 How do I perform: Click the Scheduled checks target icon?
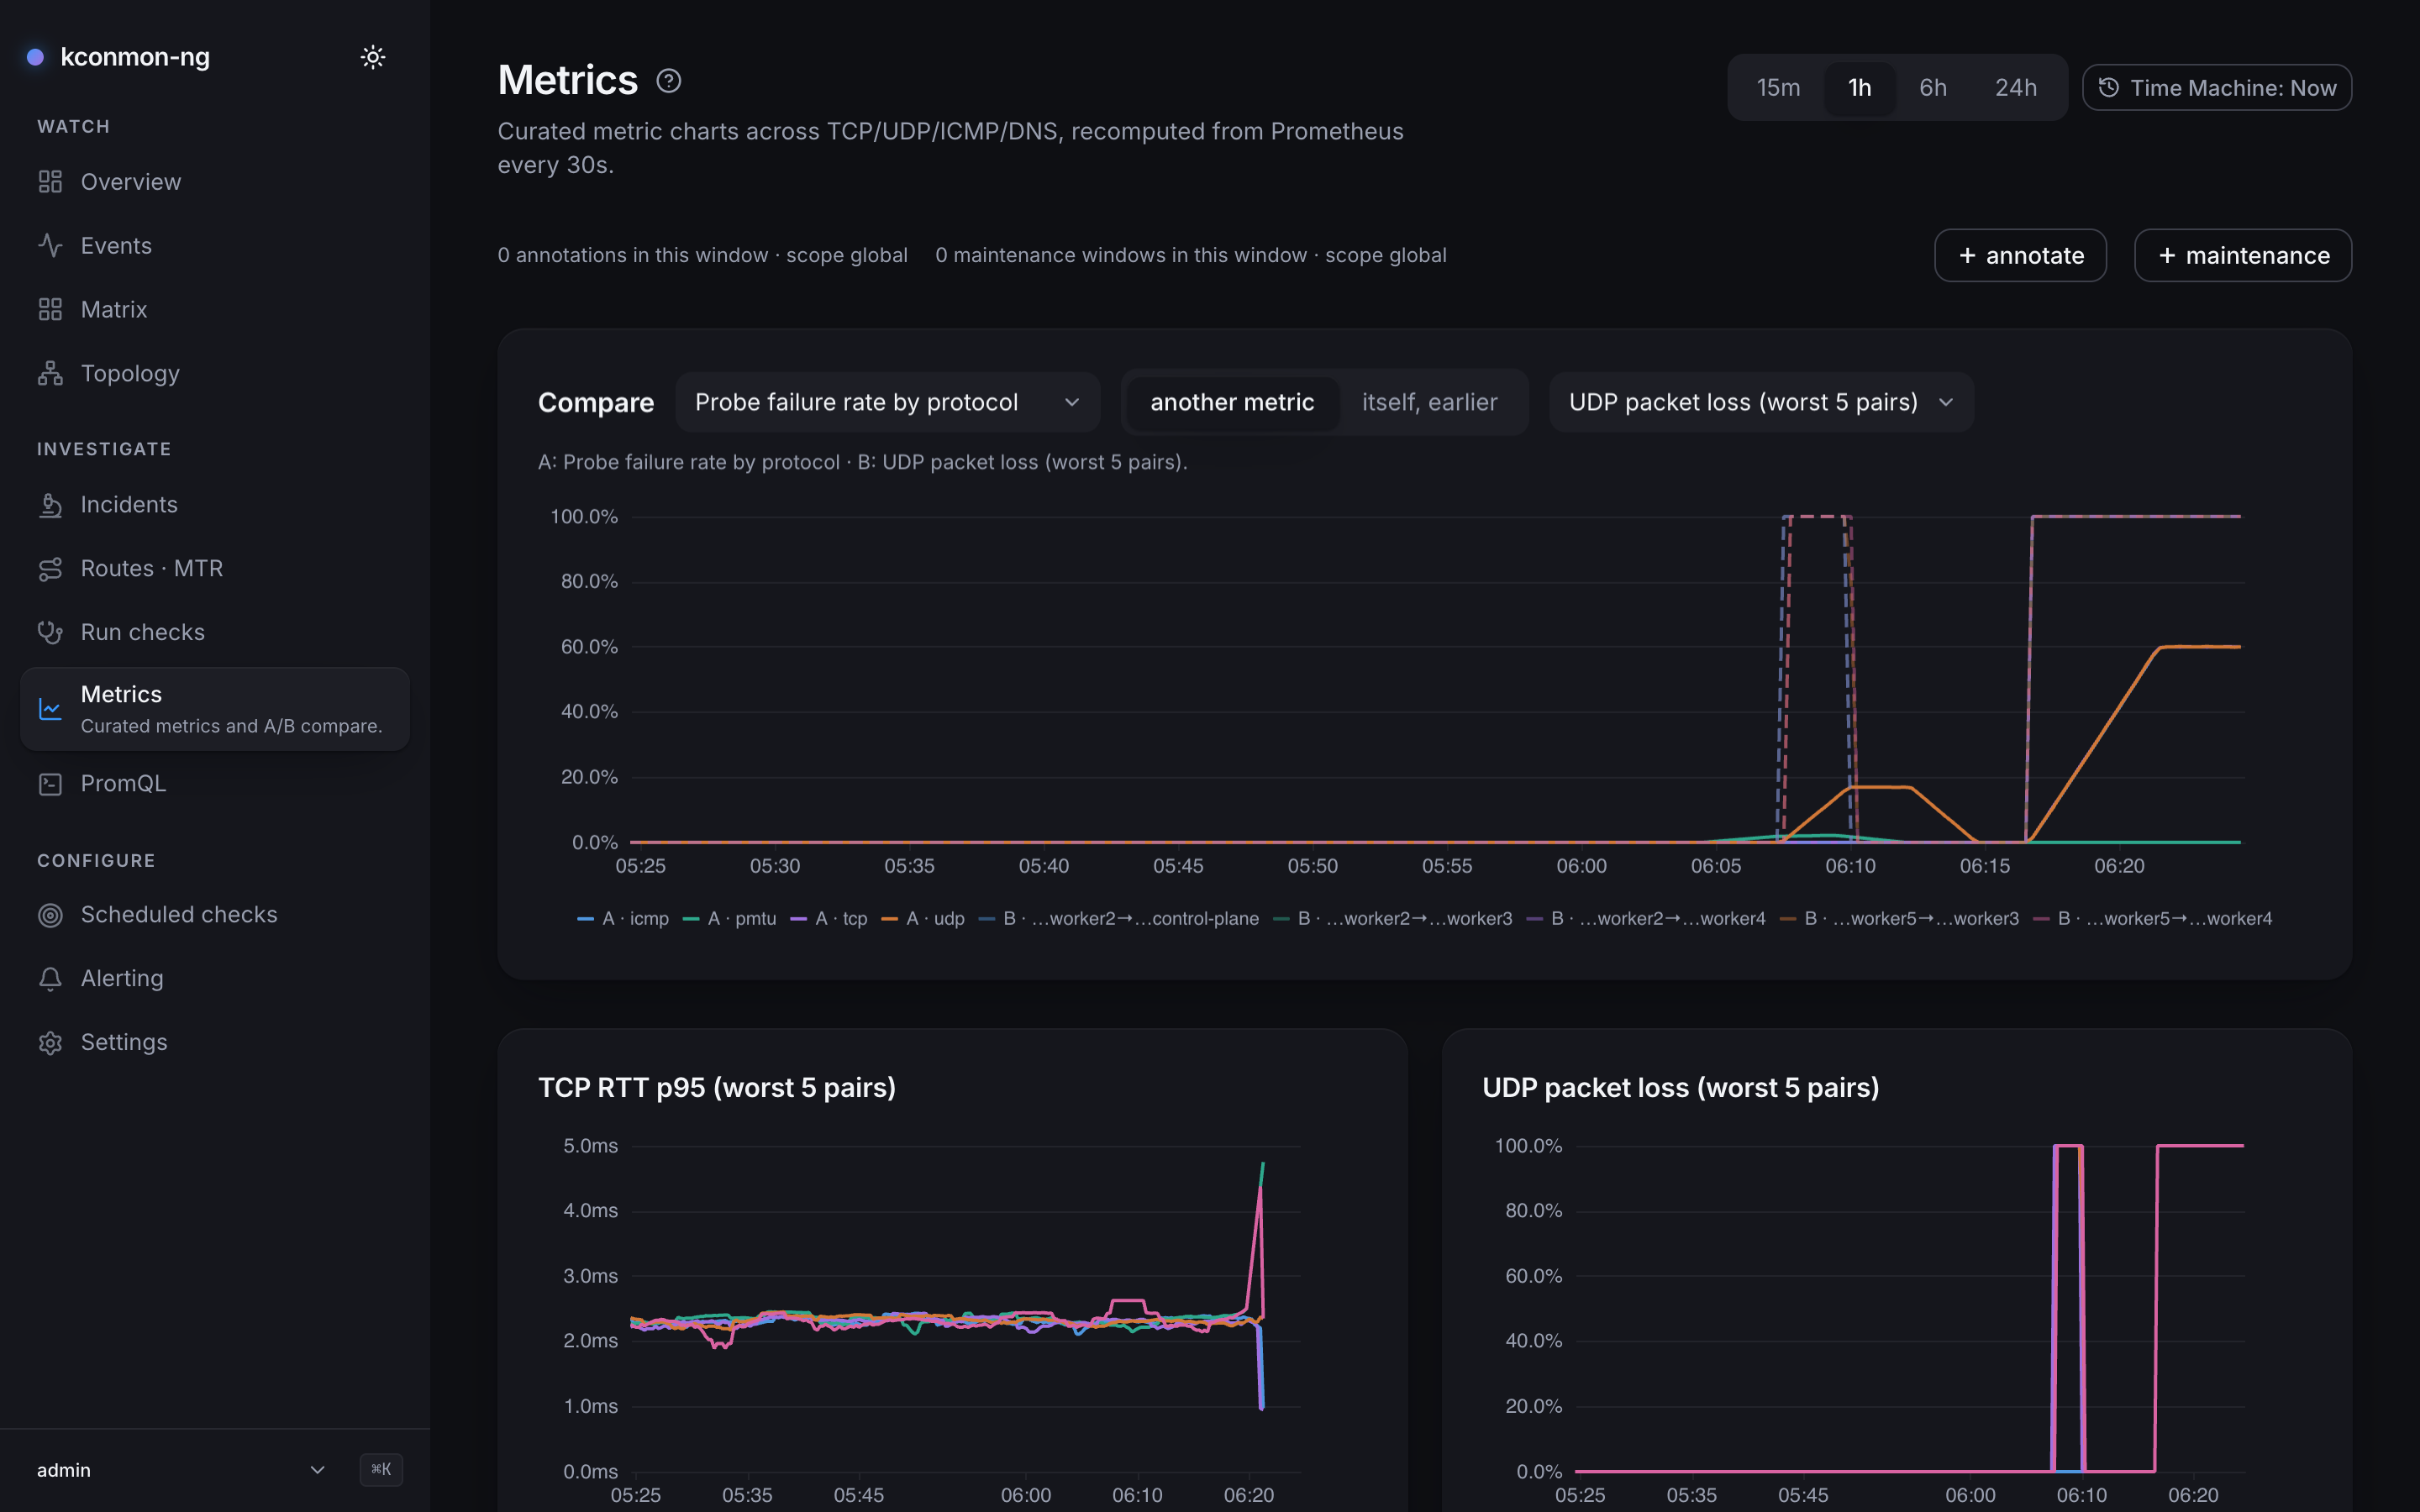pos(50,915)
